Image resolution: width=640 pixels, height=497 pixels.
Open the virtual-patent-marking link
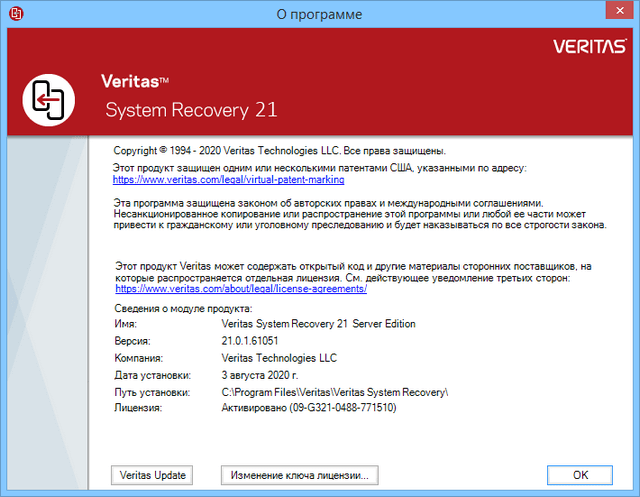tap(228, 180)
